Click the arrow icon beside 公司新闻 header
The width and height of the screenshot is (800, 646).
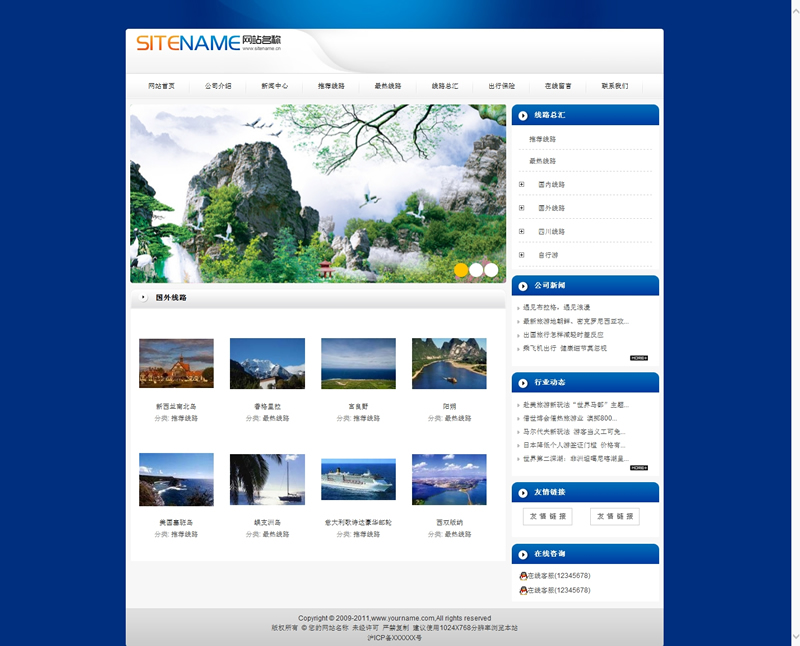523,286
